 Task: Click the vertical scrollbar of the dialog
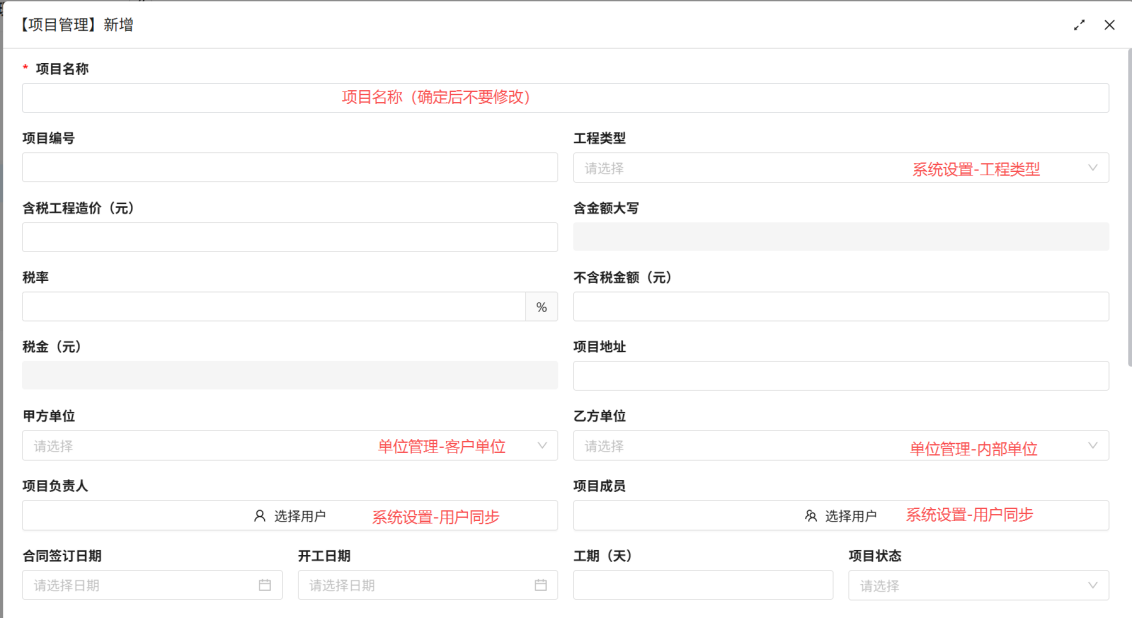(x=1129, y=208)
